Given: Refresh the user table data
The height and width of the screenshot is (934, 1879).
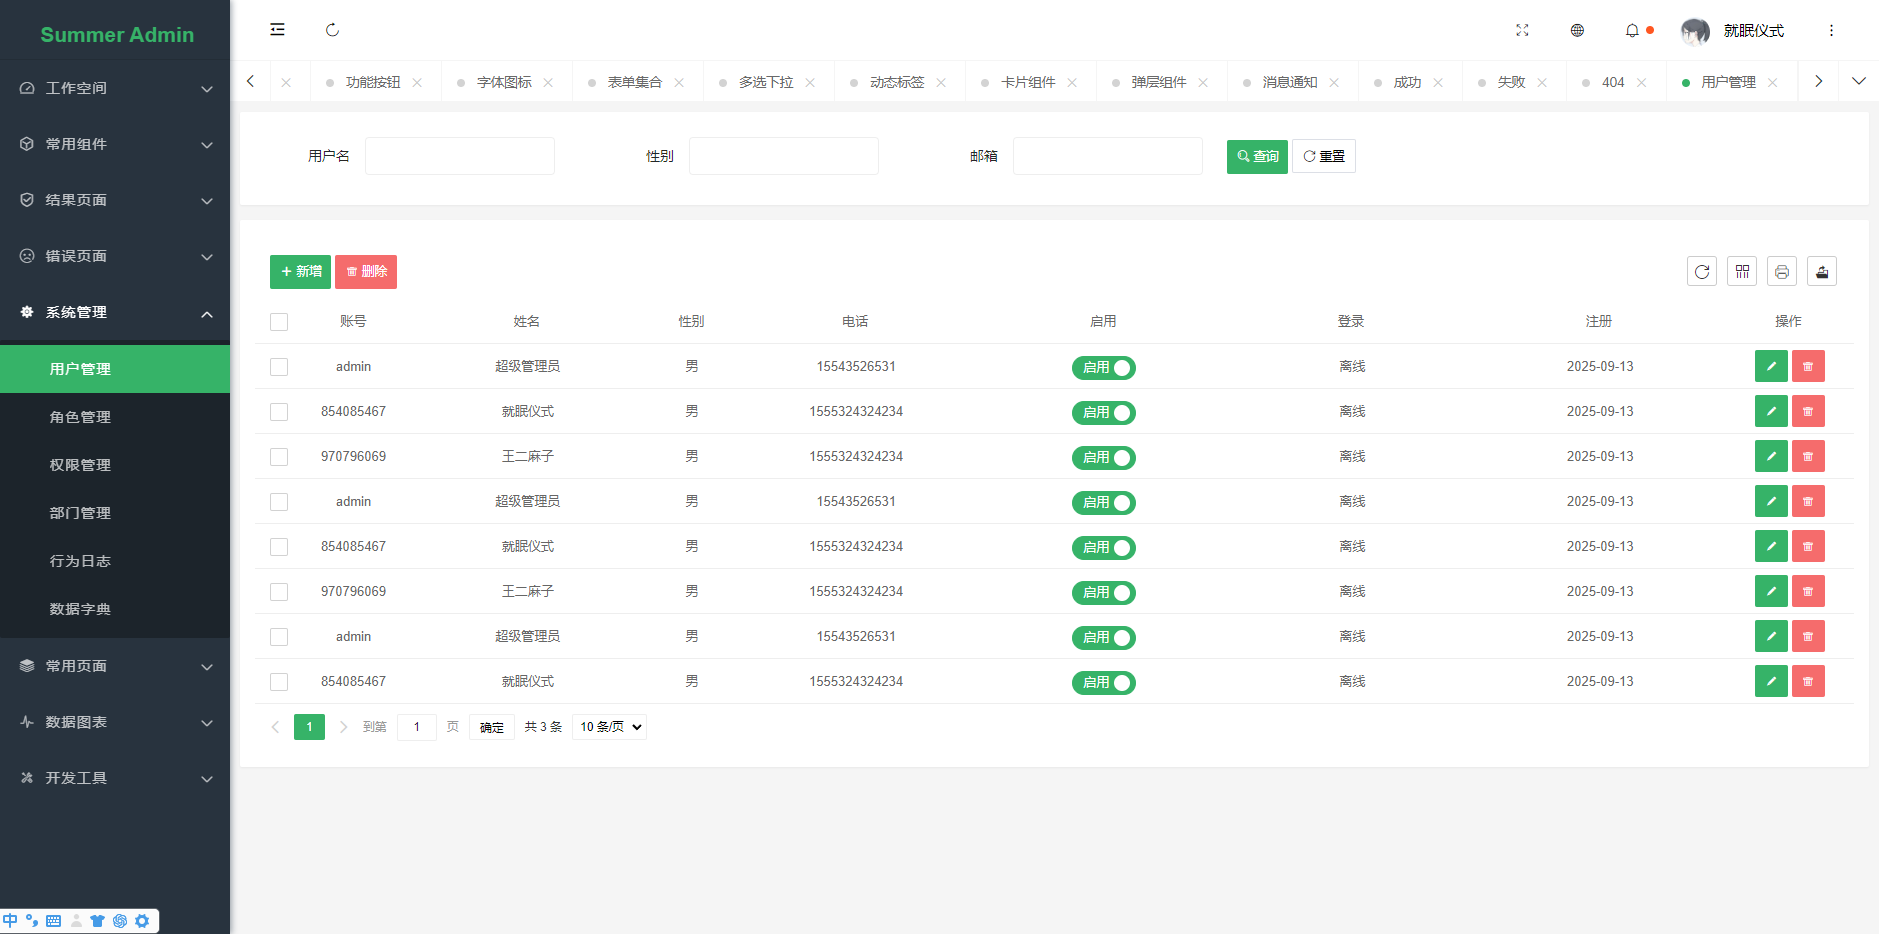Looking at the screenshot, I should point(1702,271).
